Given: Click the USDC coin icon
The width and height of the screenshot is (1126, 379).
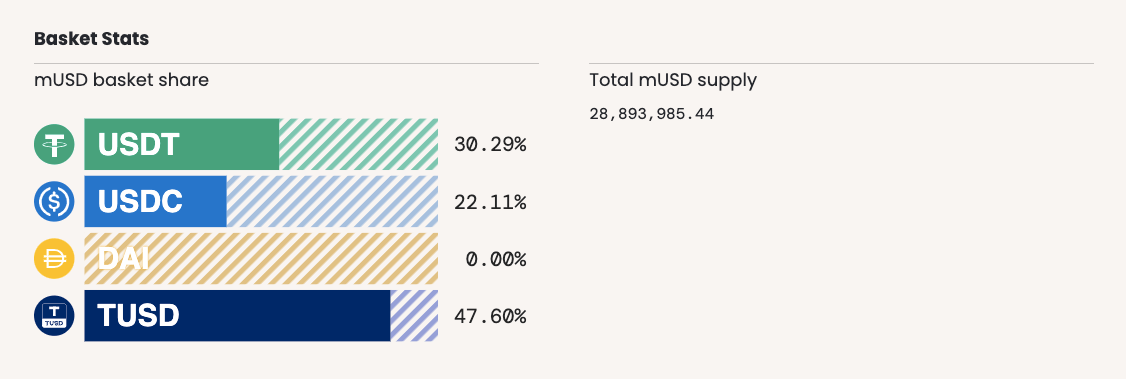Looking at the screenshot, I should pos(55,202).
